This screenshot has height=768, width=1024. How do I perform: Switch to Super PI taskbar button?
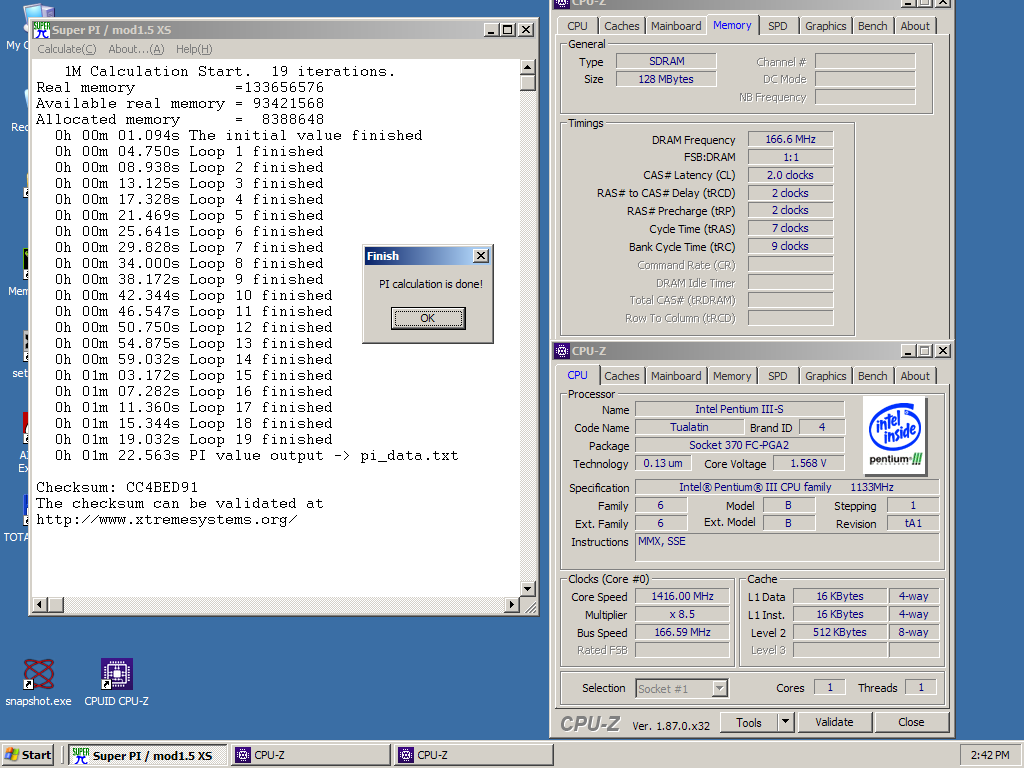tap(148, 755)
